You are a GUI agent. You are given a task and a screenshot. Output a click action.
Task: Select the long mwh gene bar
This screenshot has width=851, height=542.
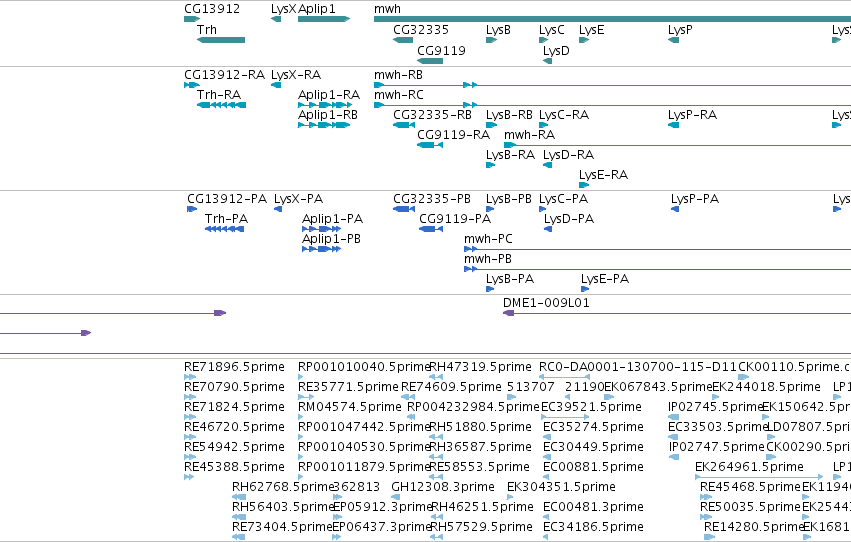tap(612, 19)
